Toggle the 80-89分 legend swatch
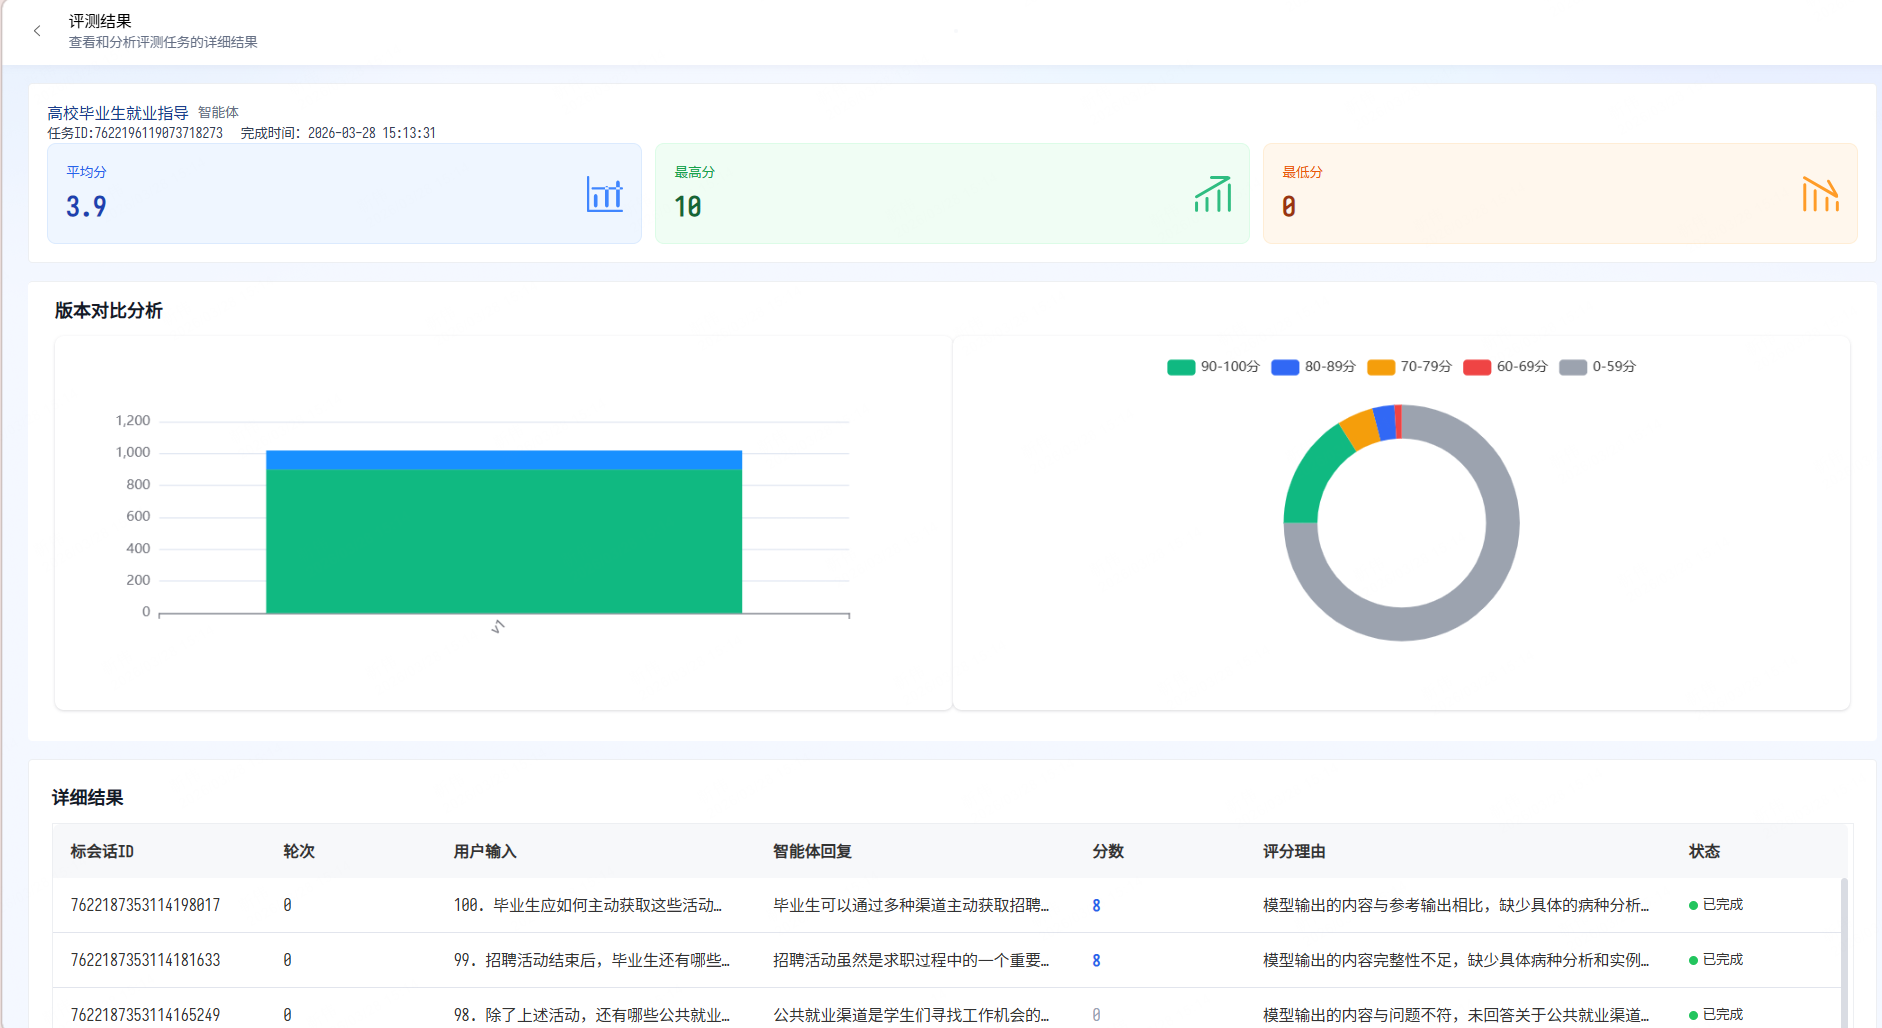This screenshot has width=1882, height=1028. [1285, 367]
